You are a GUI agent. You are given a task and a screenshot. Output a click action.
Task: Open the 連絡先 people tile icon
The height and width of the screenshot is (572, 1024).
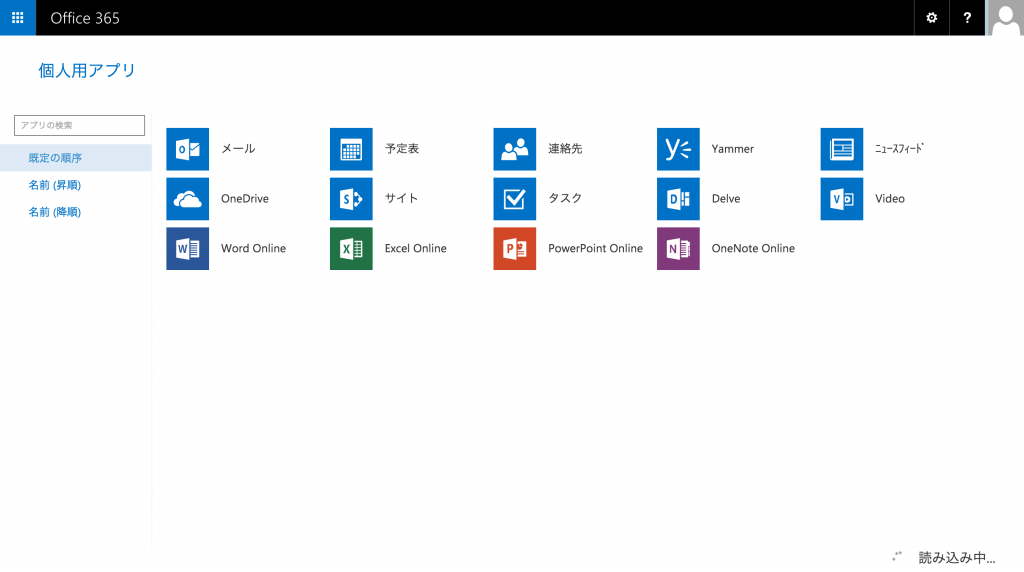515,149
